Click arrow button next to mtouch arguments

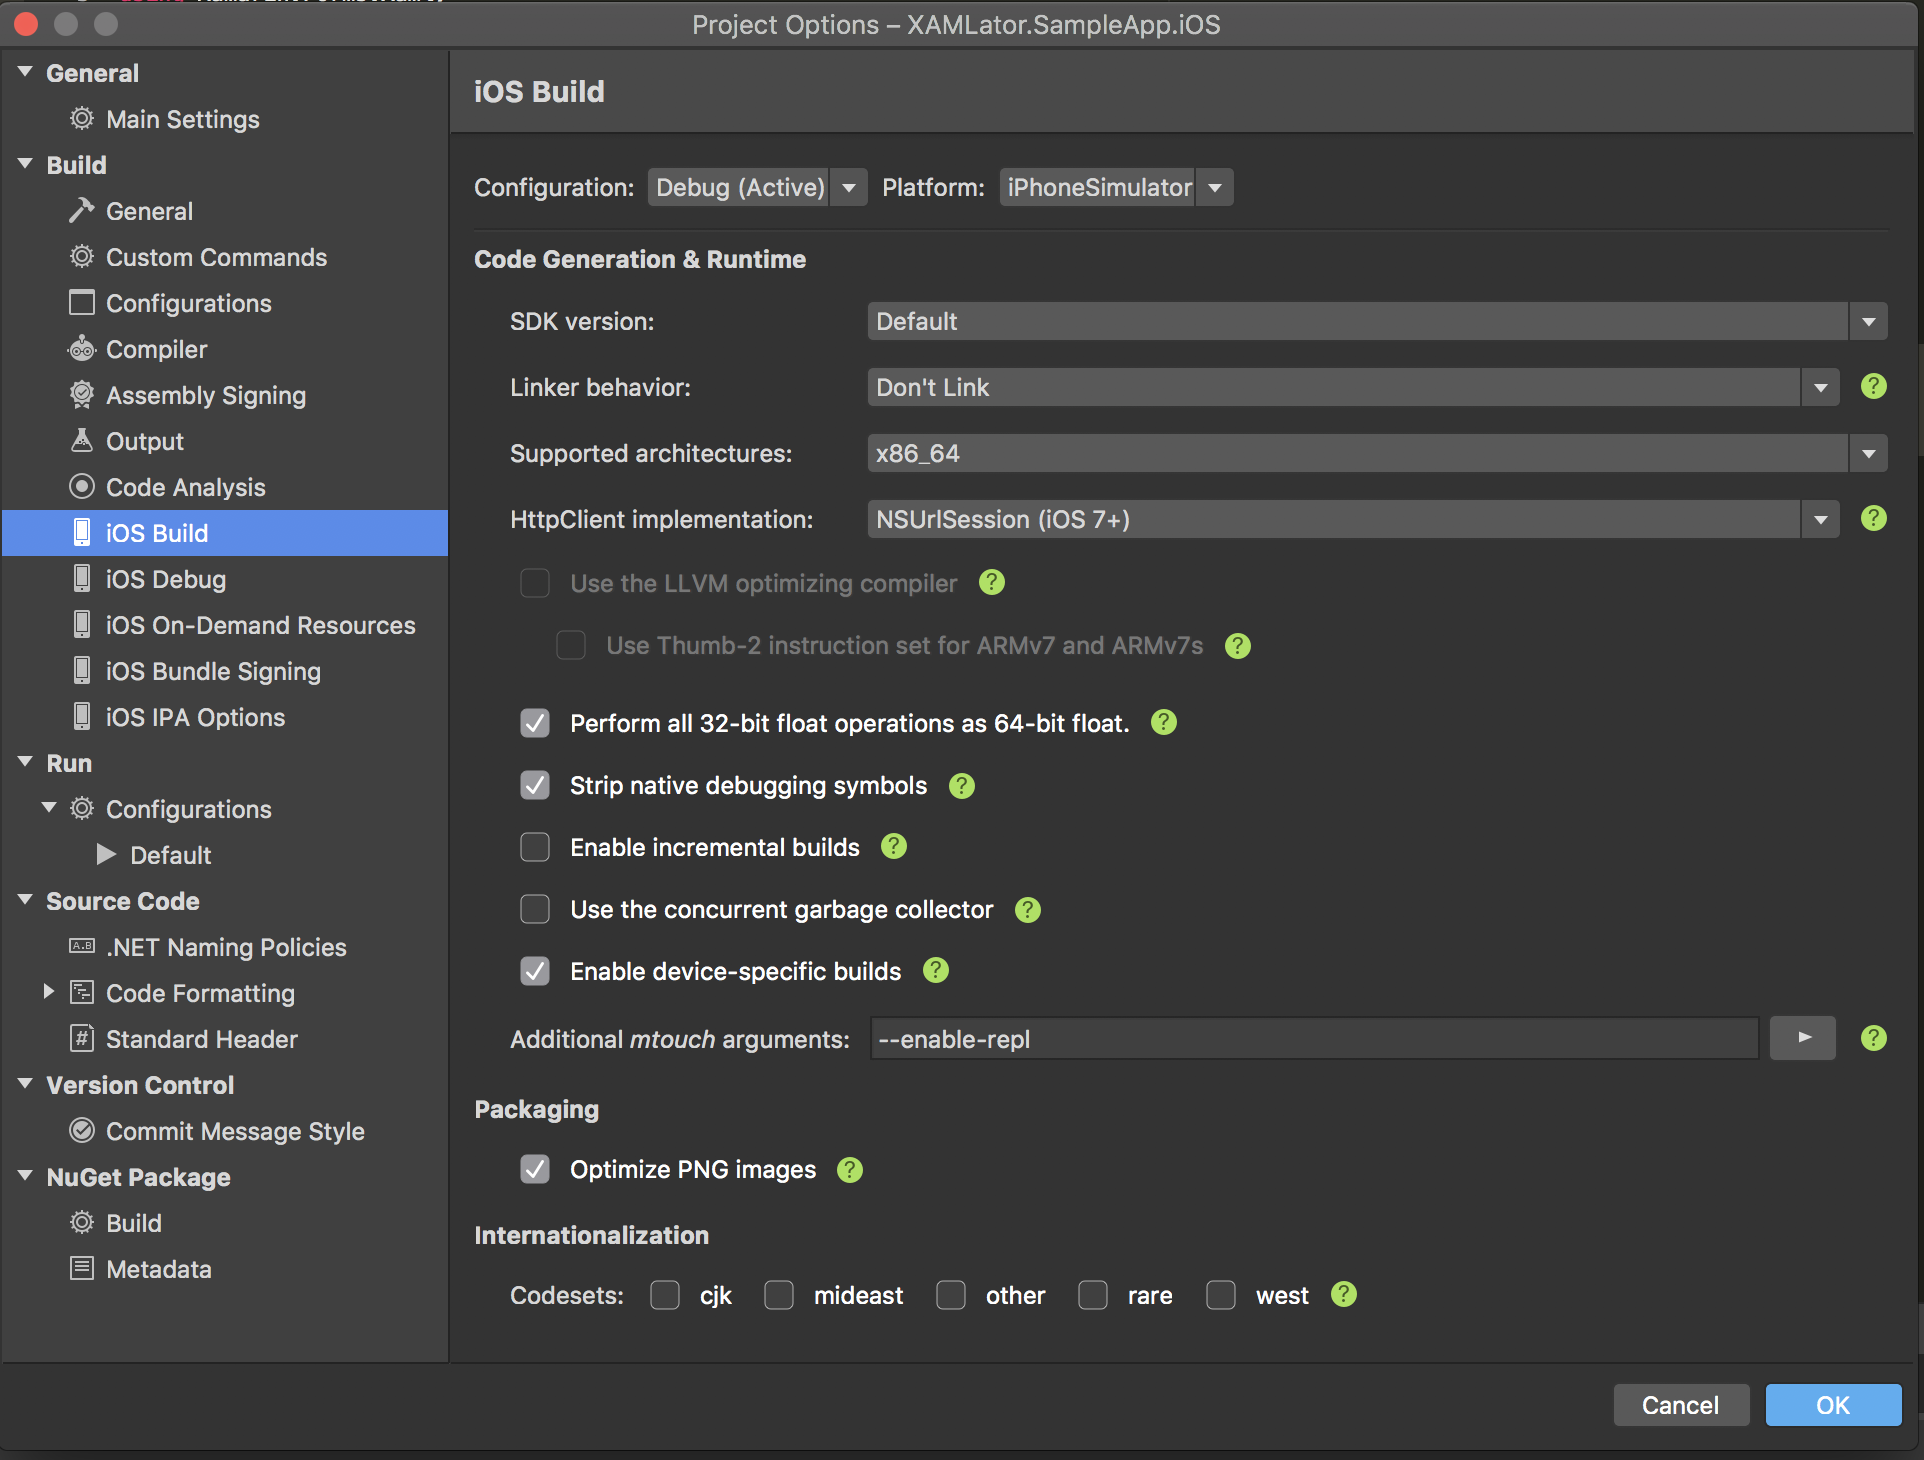click(x=1802, y=1038)
